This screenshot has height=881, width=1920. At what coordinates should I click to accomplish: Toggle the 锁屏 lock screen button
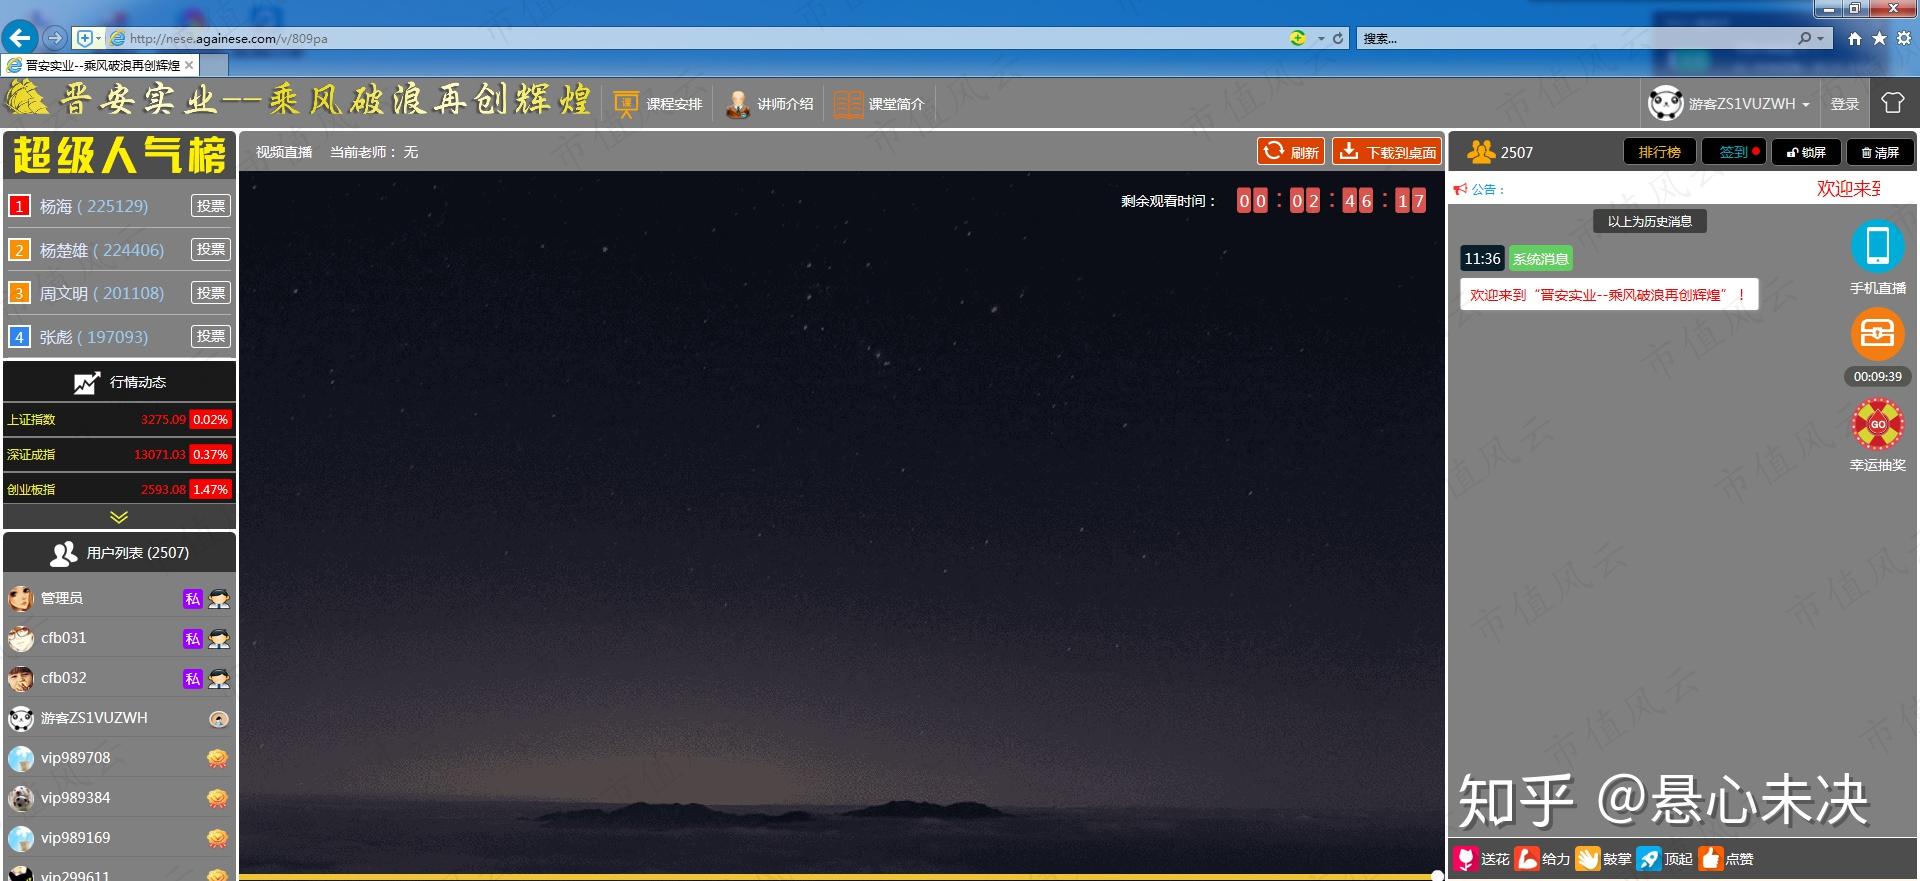pyautogui.click(x=1806, y=152)
